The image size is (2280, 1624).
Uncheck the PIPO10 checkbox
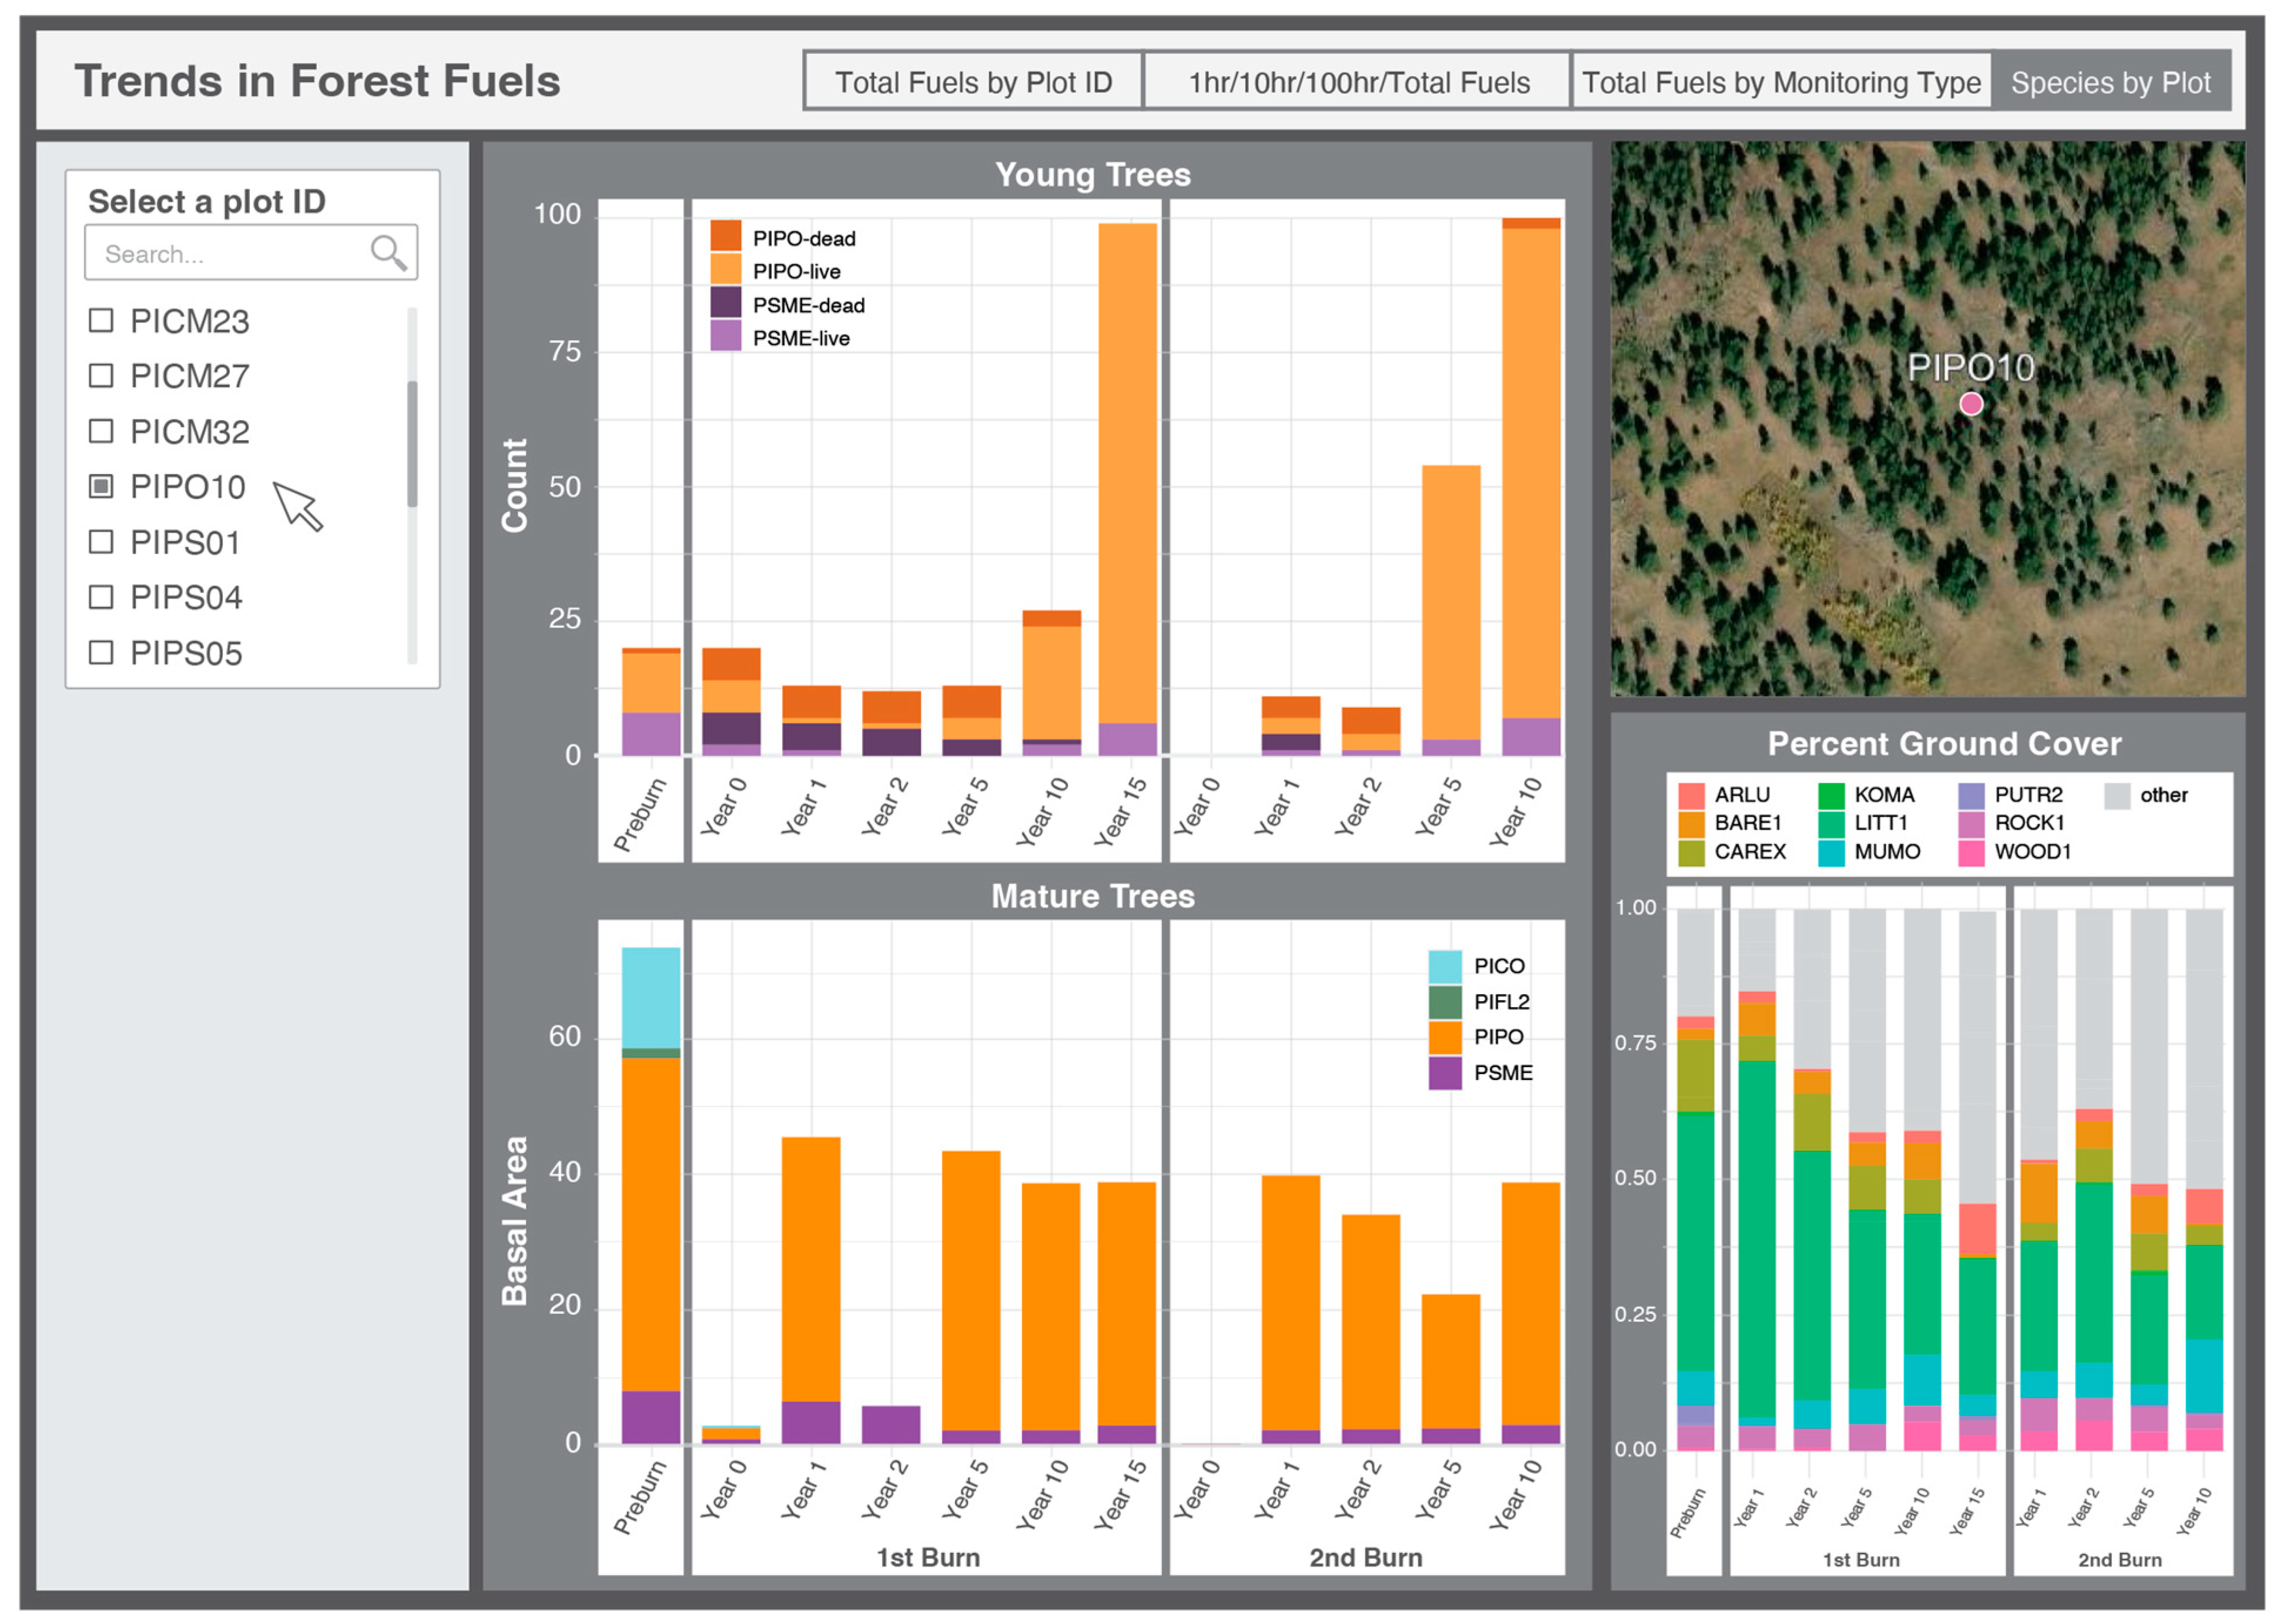(101, 486)
